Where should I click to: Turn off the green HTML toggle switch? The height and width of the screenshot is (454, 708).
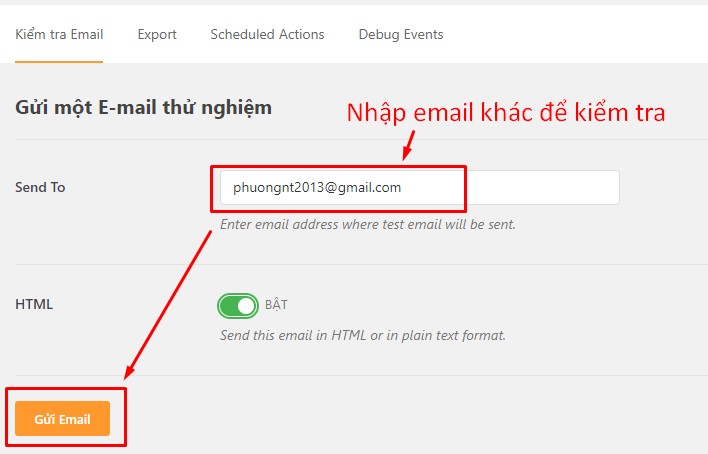(238, 306)
